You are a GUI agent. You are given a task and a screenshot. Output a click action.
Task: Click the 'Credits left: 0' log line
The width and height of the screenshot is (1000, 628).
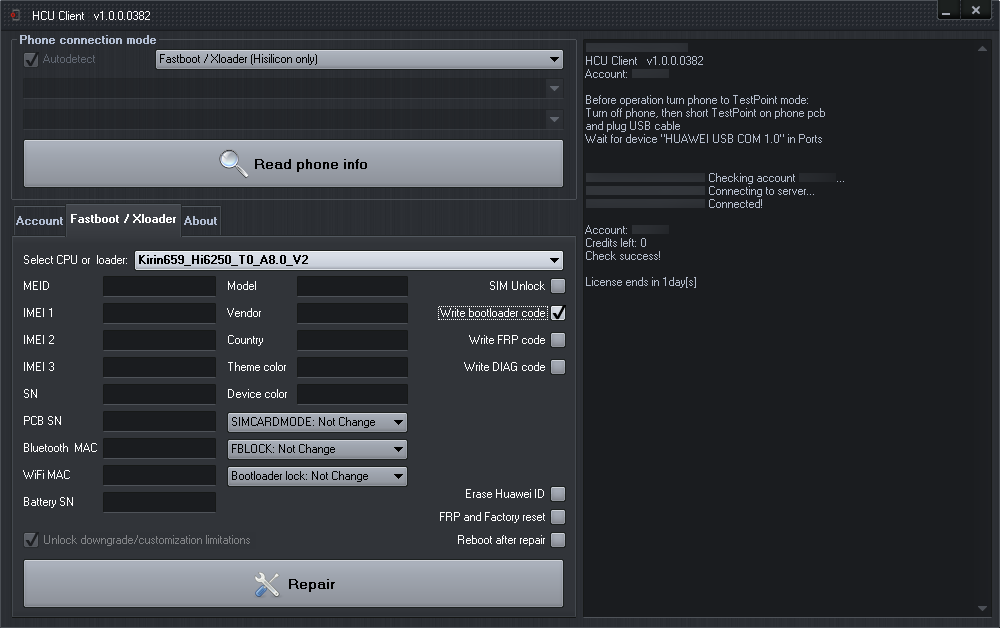[615, 243]
